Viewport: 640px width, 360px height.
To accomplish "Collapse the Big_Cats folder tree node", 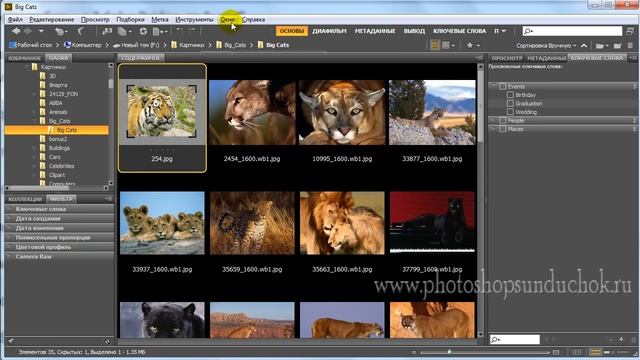I will pos(36,121).
